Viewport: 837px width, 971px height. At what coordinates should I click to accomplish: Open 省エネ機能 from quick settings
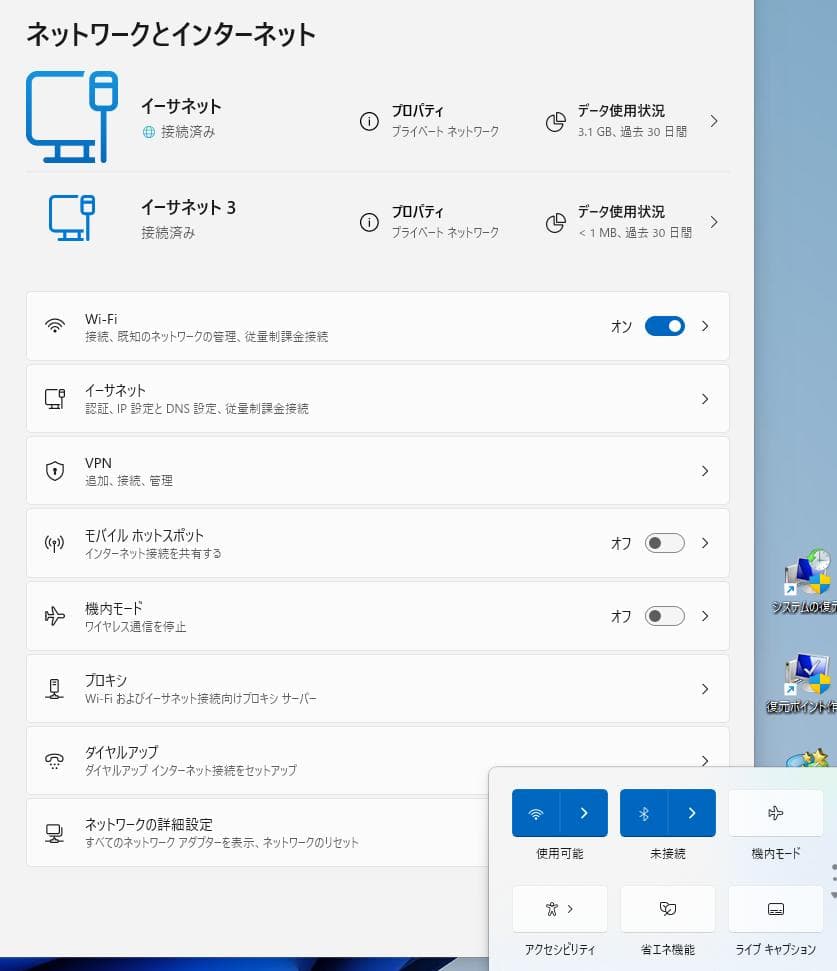point(667,908)
